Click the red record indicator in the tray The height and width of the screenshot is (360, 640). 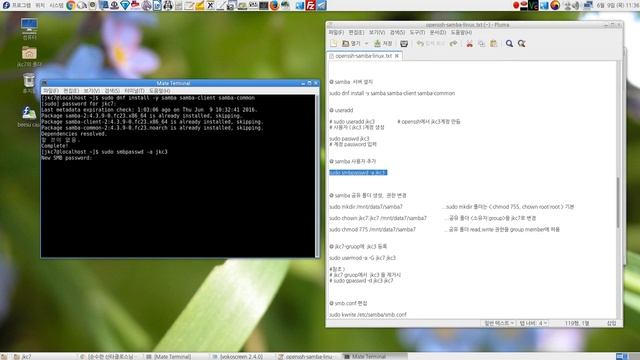click(516, 5)
